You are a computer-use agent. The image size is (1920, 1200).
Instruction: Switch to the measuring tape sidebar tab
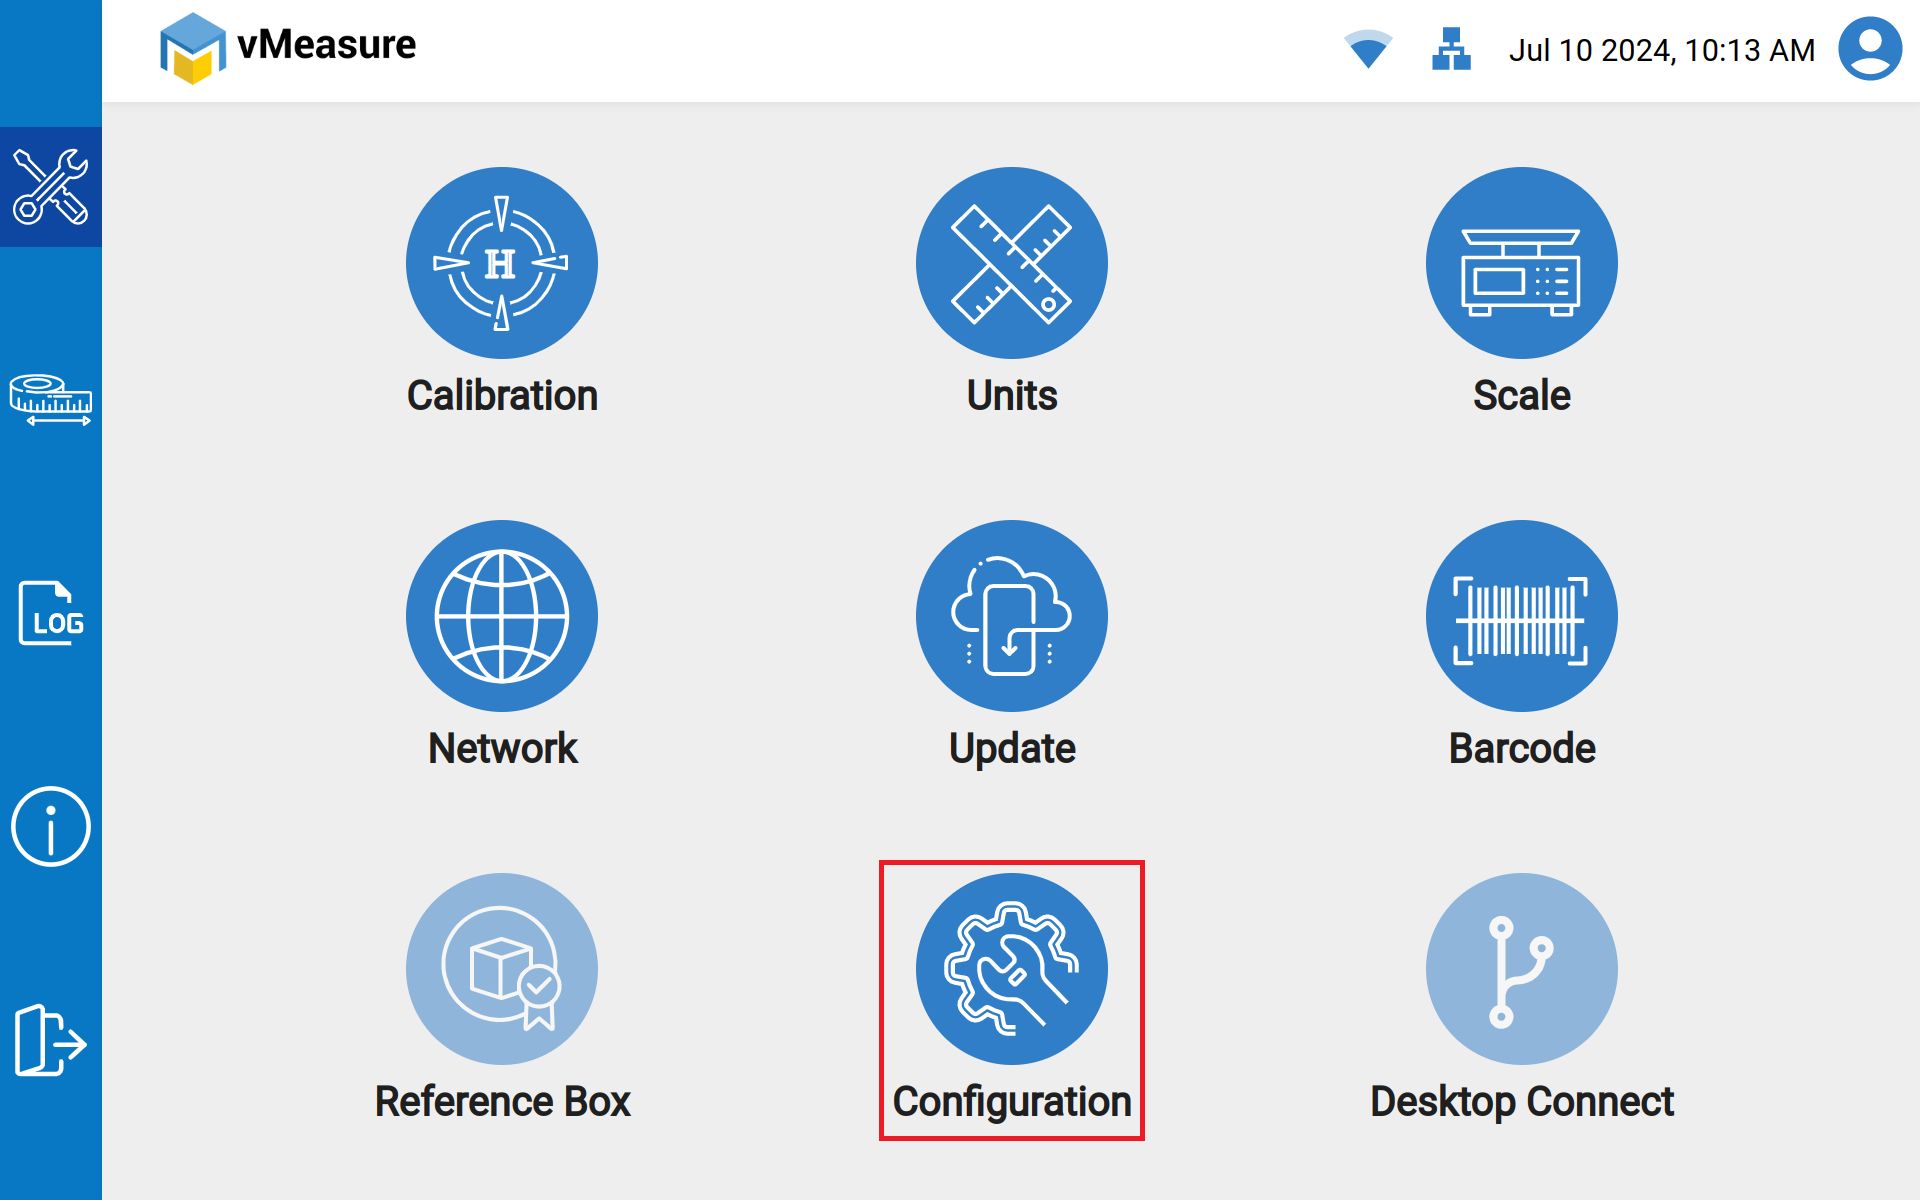(51, 400)
